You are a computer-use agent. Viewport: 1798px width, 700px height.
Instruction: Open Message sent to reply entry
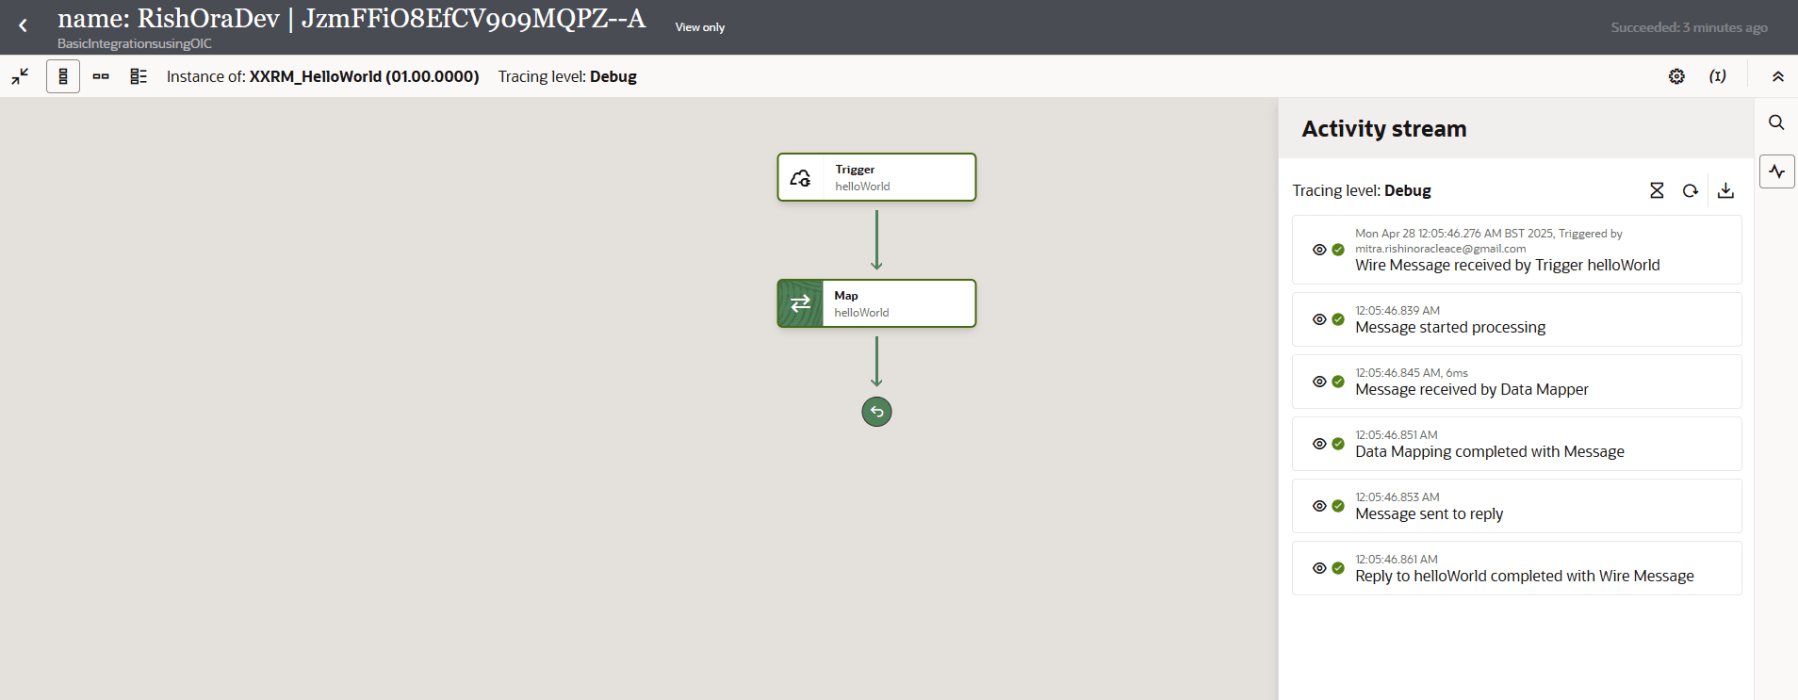tap(1429, 513)
